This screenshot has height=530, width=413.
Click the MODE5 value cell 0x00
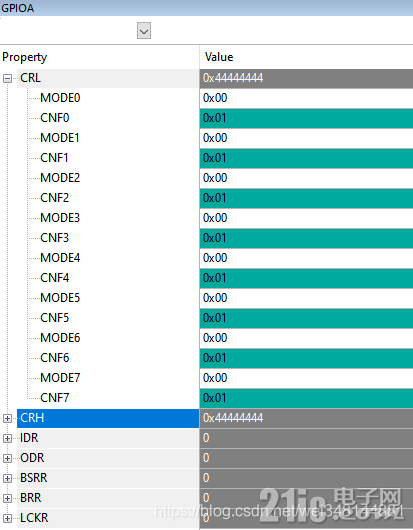point(306,298)
